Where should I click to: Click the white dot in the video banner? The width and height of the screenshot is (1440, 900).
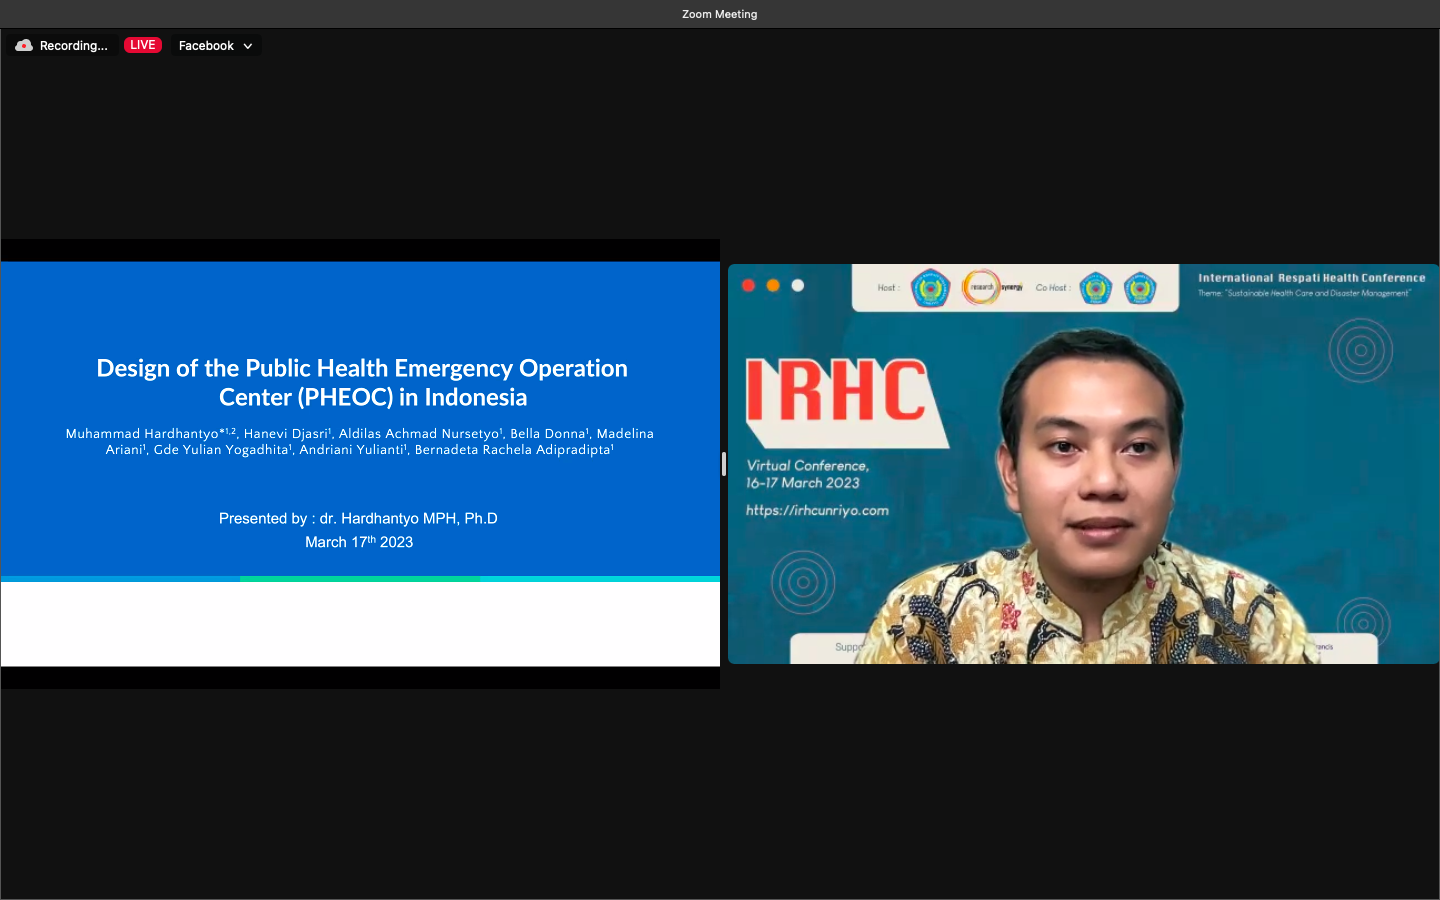[798, 286]
